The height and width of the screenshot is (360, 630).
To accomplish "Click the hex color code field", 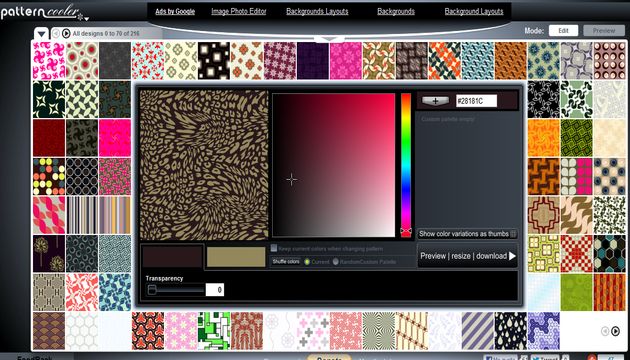I will [476, 101].
